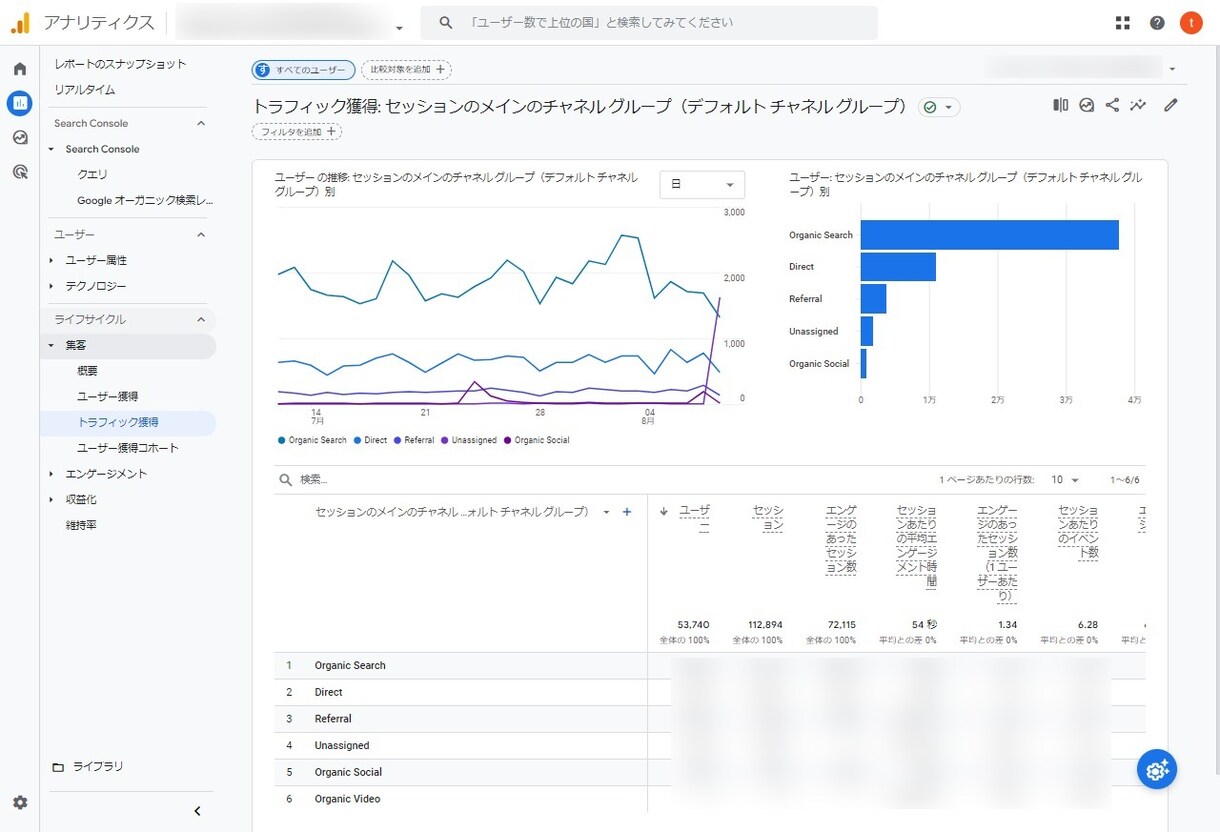Open the Help question mark icon
The width and height of the screenshot is (1220, 832).
click(1157, 23)
